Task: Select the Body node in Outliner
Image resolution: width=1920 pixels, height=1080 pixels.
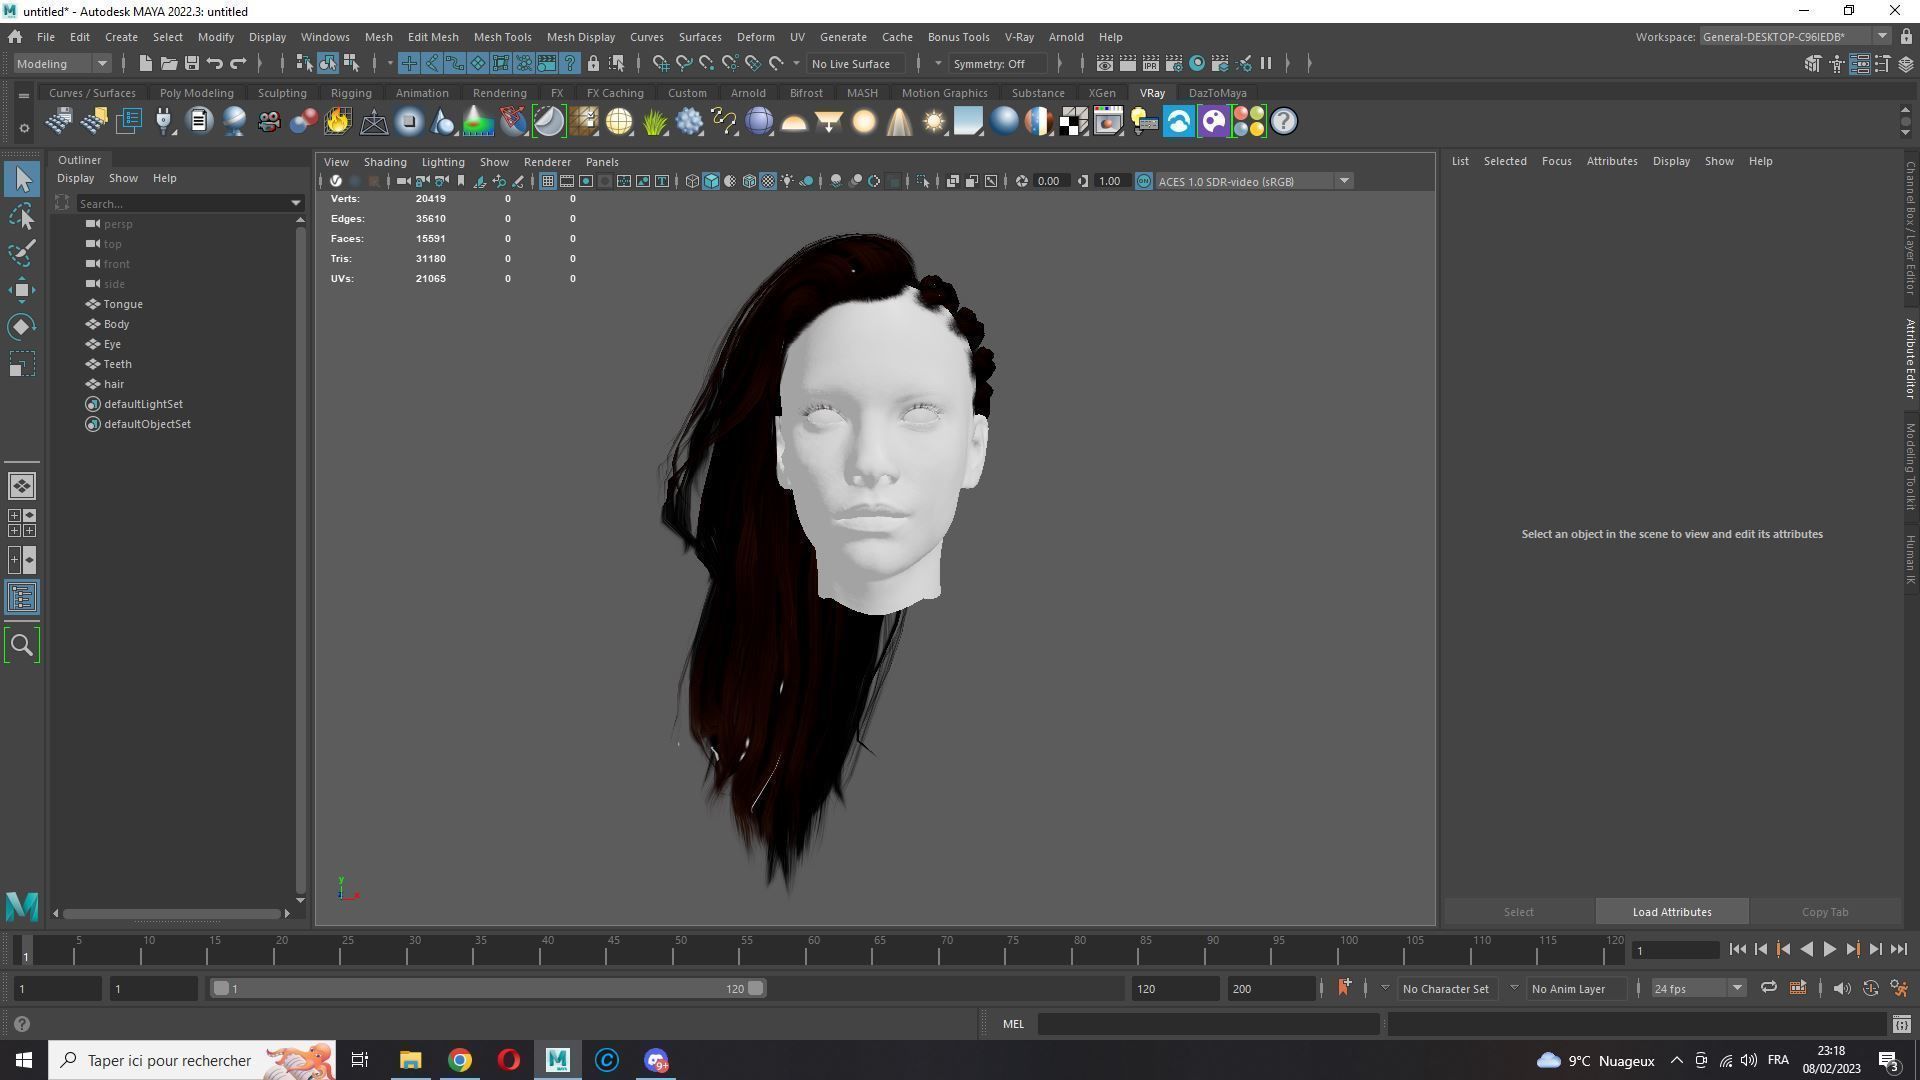Action: [116, 324]
